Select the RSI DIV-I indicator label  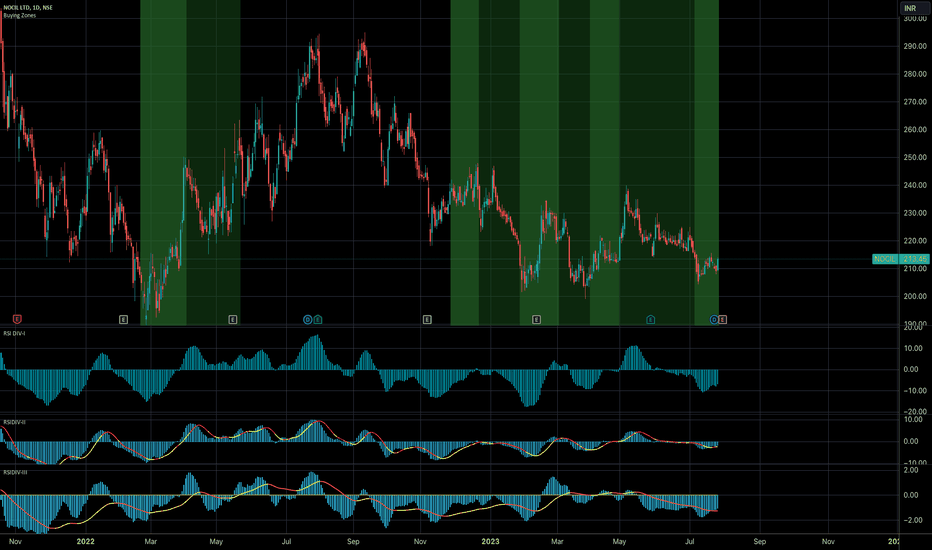[x=14, y=334]
